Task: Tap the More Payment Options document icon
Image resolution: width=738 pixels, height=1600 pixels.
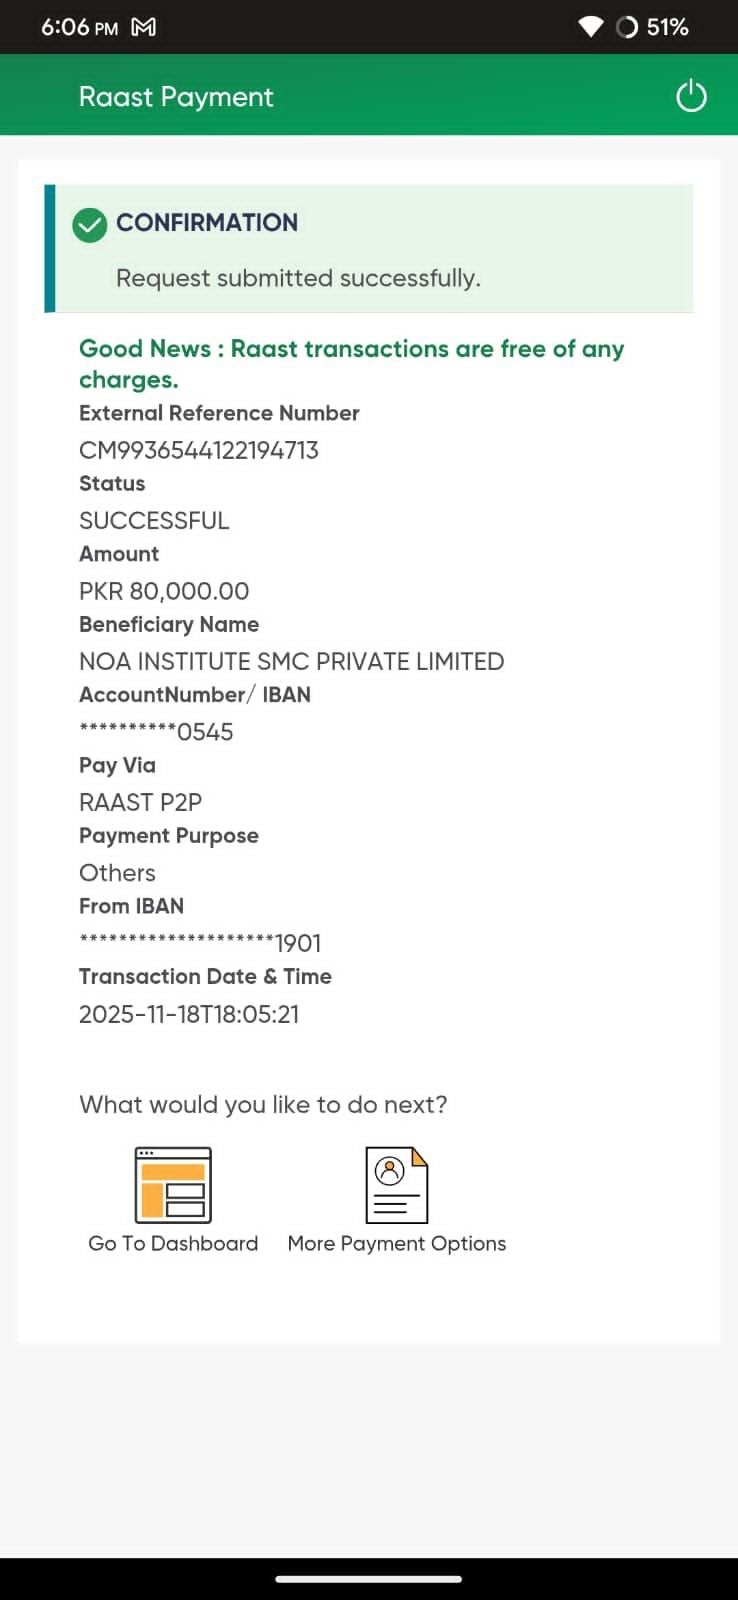Action: pos(396,1185)
